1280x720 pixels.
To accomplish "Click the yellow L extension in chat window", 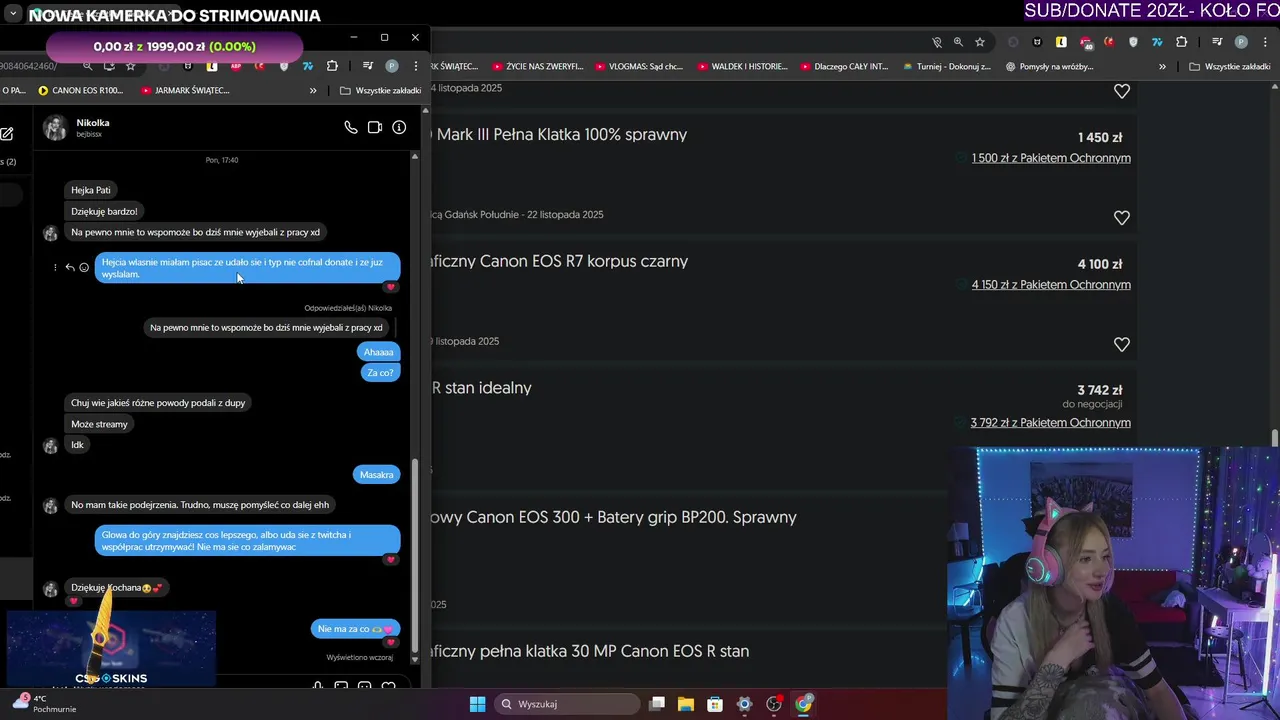I will [212, 66].
